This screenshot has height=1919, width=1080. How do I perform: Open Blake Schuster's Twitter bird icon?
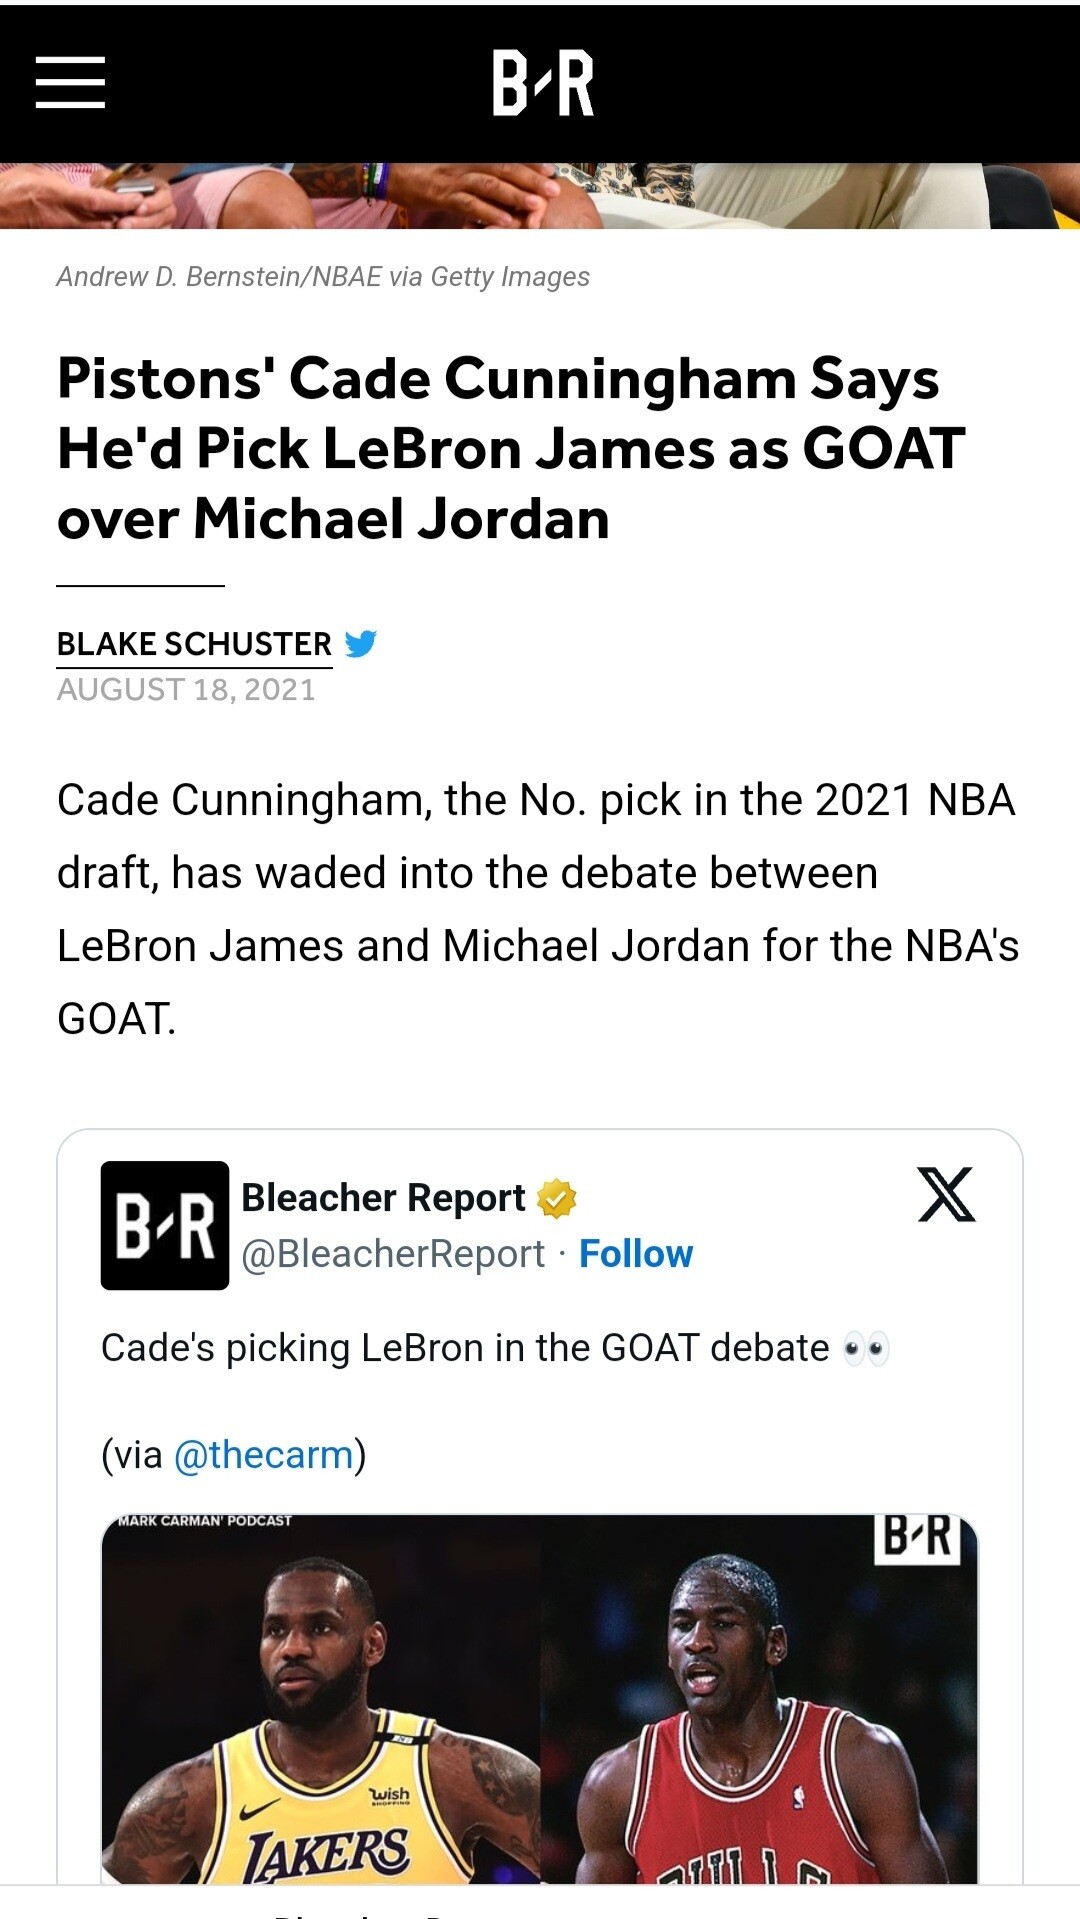pyautogui.click(x=360, y=643)
